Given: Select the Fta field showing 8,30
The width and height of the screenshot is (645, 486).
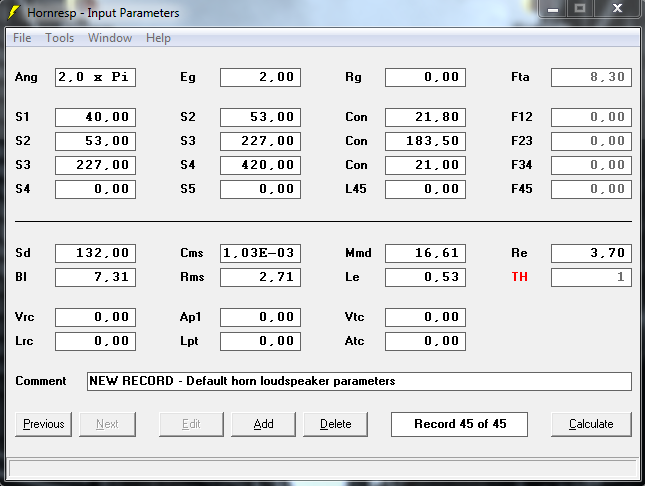Looking at the screenshot, I should [592, 77].
